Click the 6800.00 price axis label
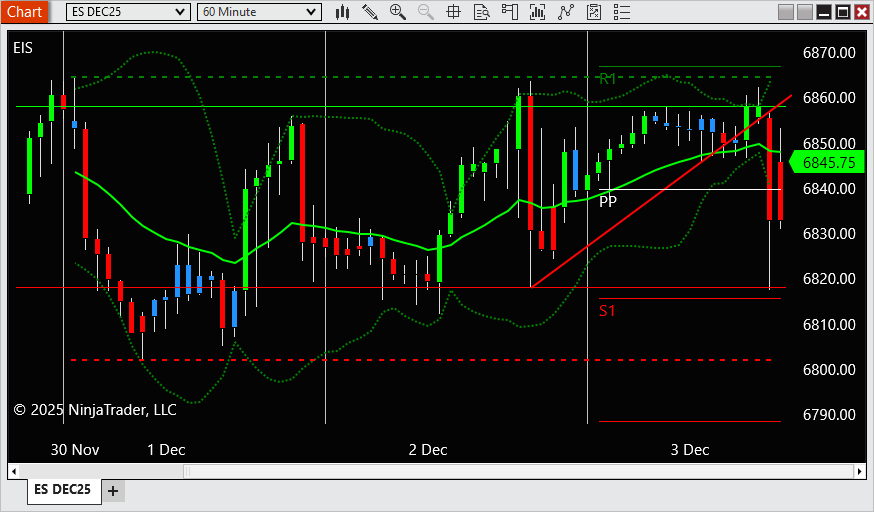 tap(829, 369)
